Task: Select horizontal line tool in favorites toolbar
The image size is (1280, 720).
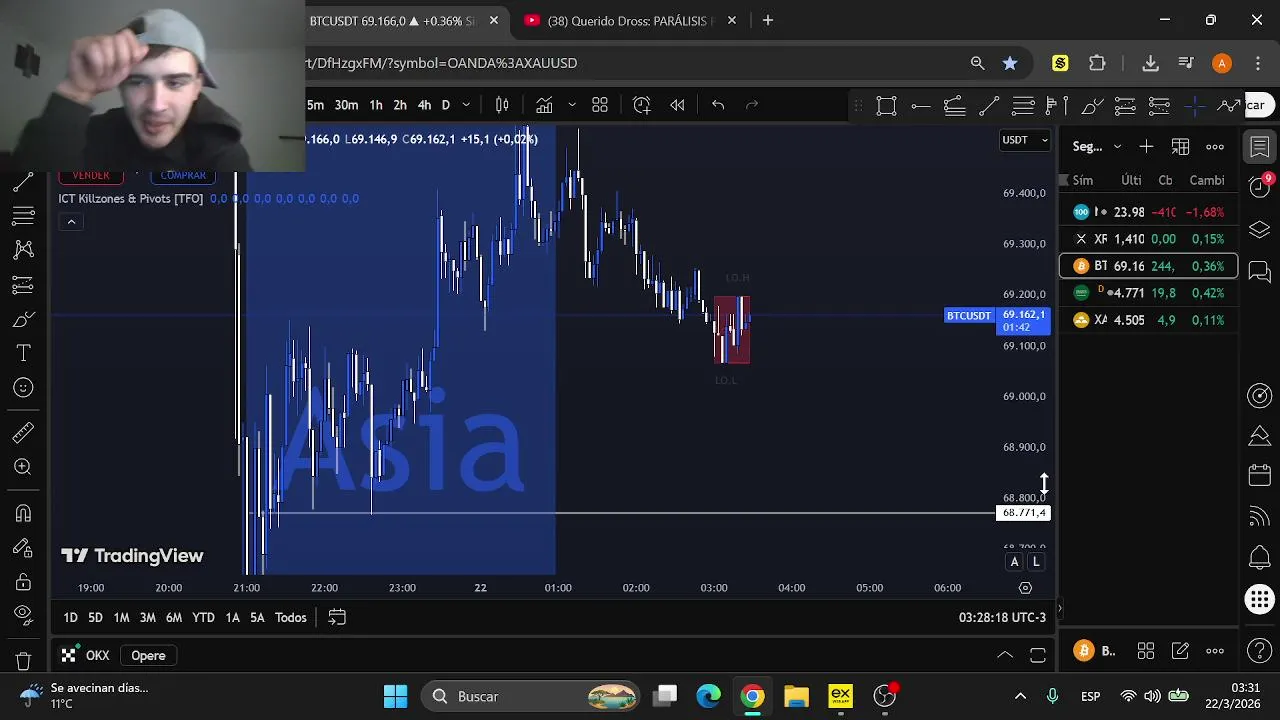Action: pyautogui.click(x=921, y=105)
